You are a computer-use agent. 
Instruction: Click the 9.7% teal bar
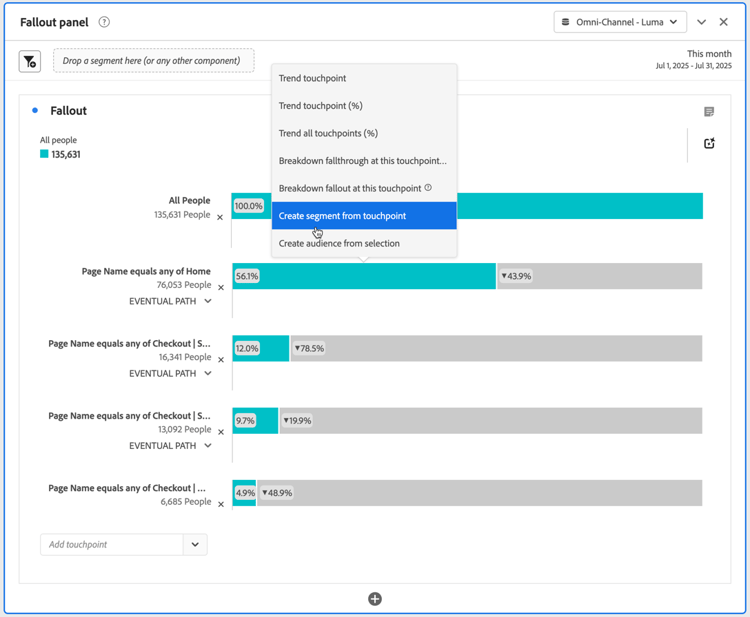[x=255, y=420]
